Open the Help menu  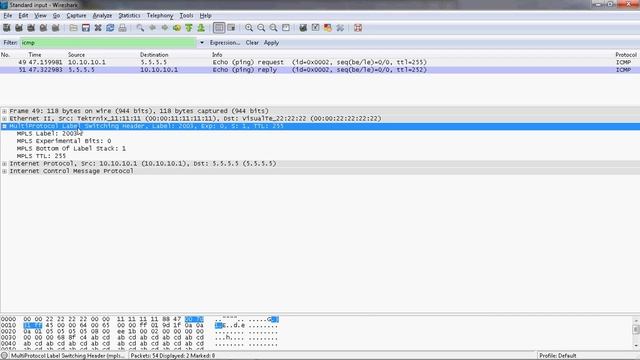point(205,16)
